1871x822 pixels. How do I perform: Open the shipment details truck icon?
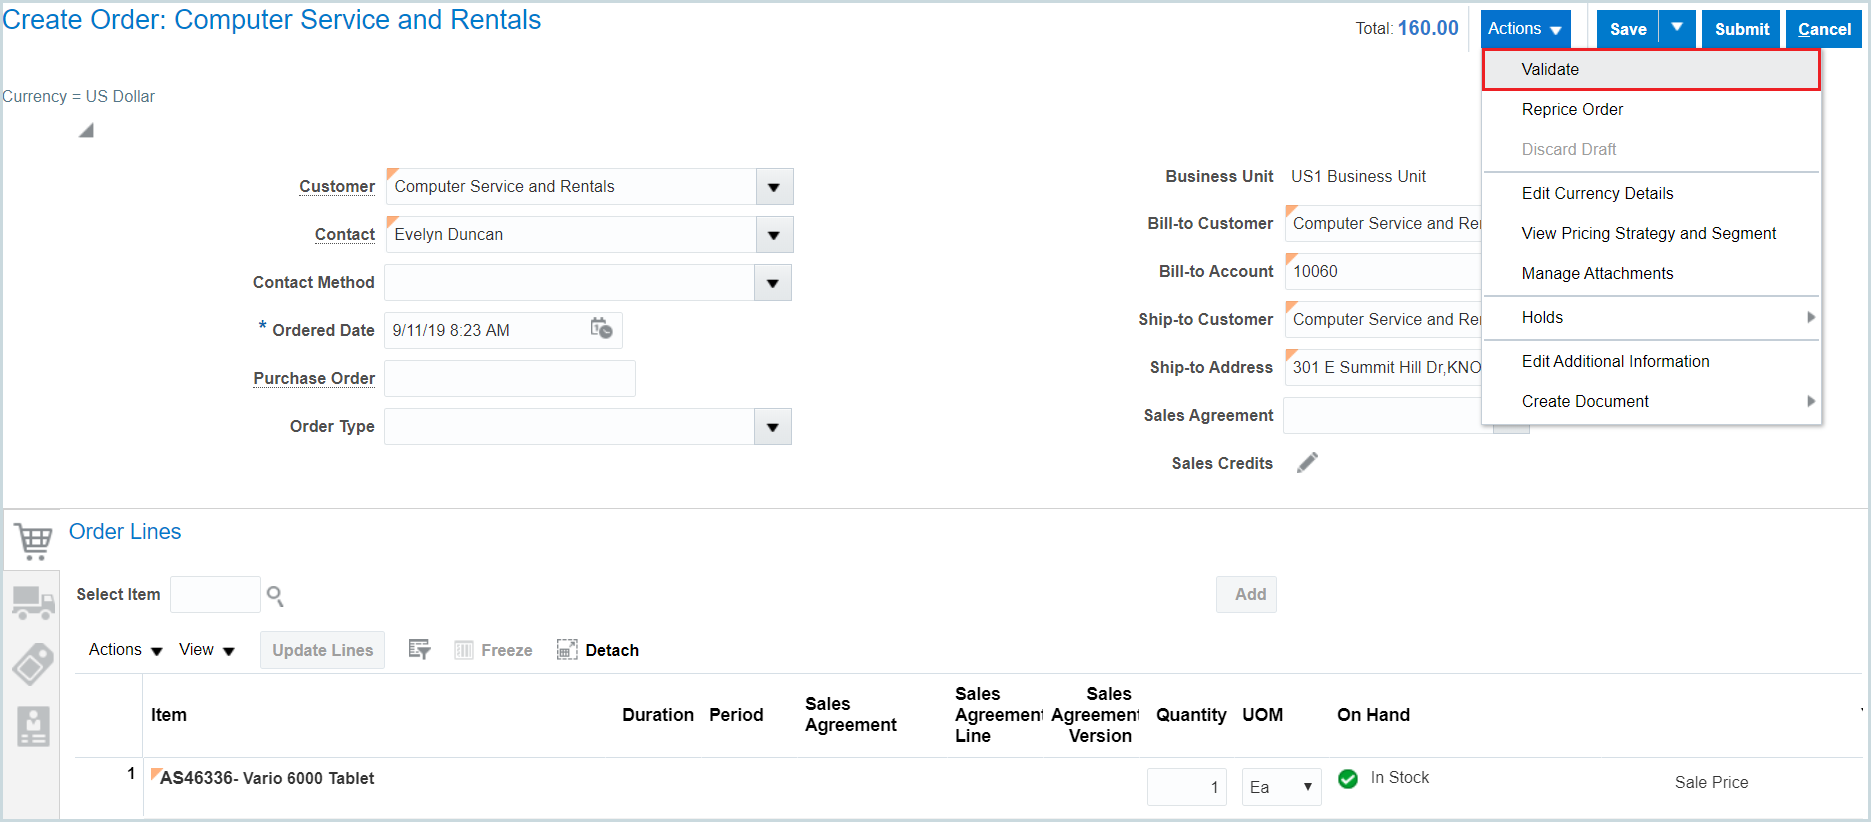pos(33,602)
